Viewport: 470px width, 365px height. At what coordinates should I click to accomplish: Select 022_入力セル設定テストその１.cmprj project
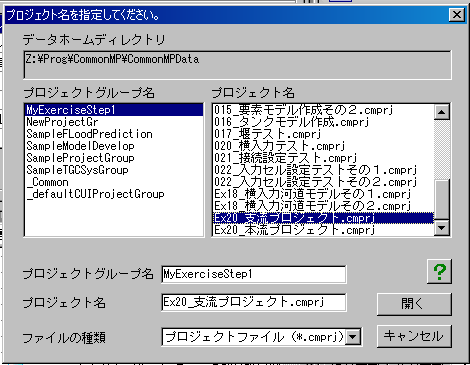pos(323,170)
